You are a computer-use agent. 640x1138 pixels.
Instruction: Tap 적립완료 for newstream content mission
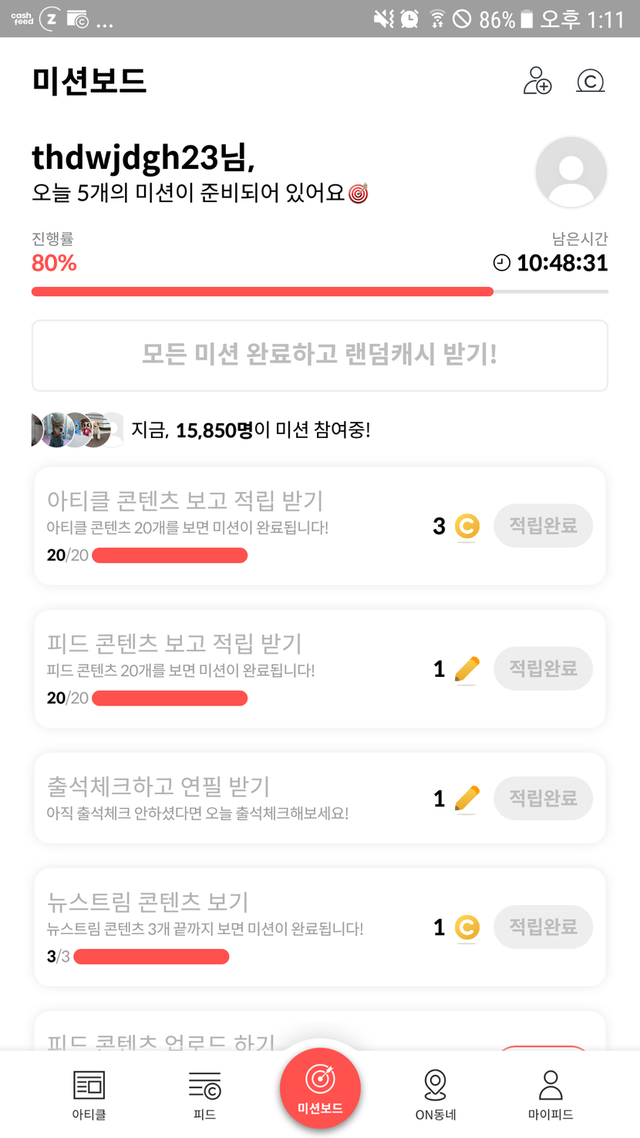click(543, 927)
